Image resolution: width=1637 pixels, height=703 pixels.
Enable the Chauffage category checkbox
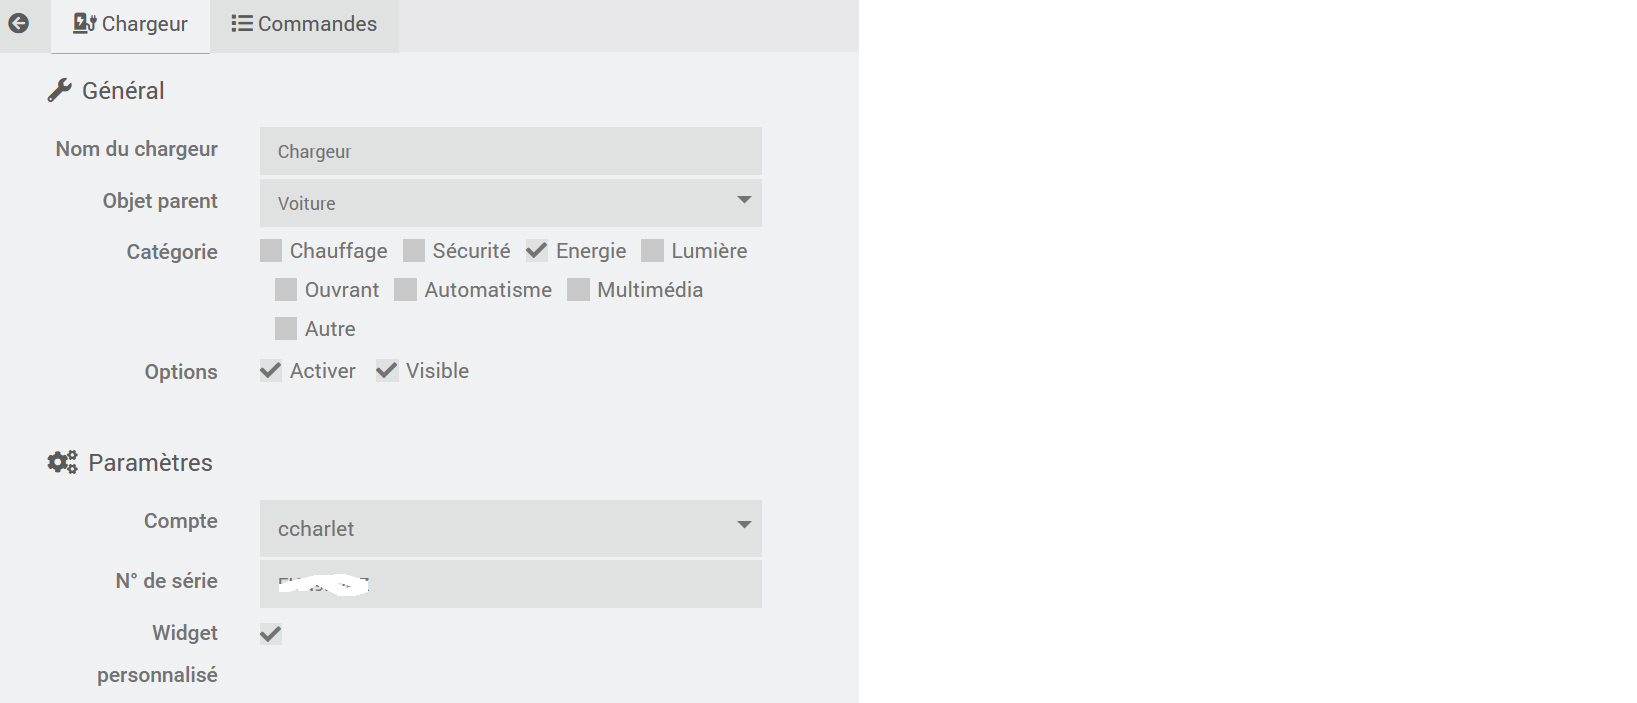click(271, 251)
